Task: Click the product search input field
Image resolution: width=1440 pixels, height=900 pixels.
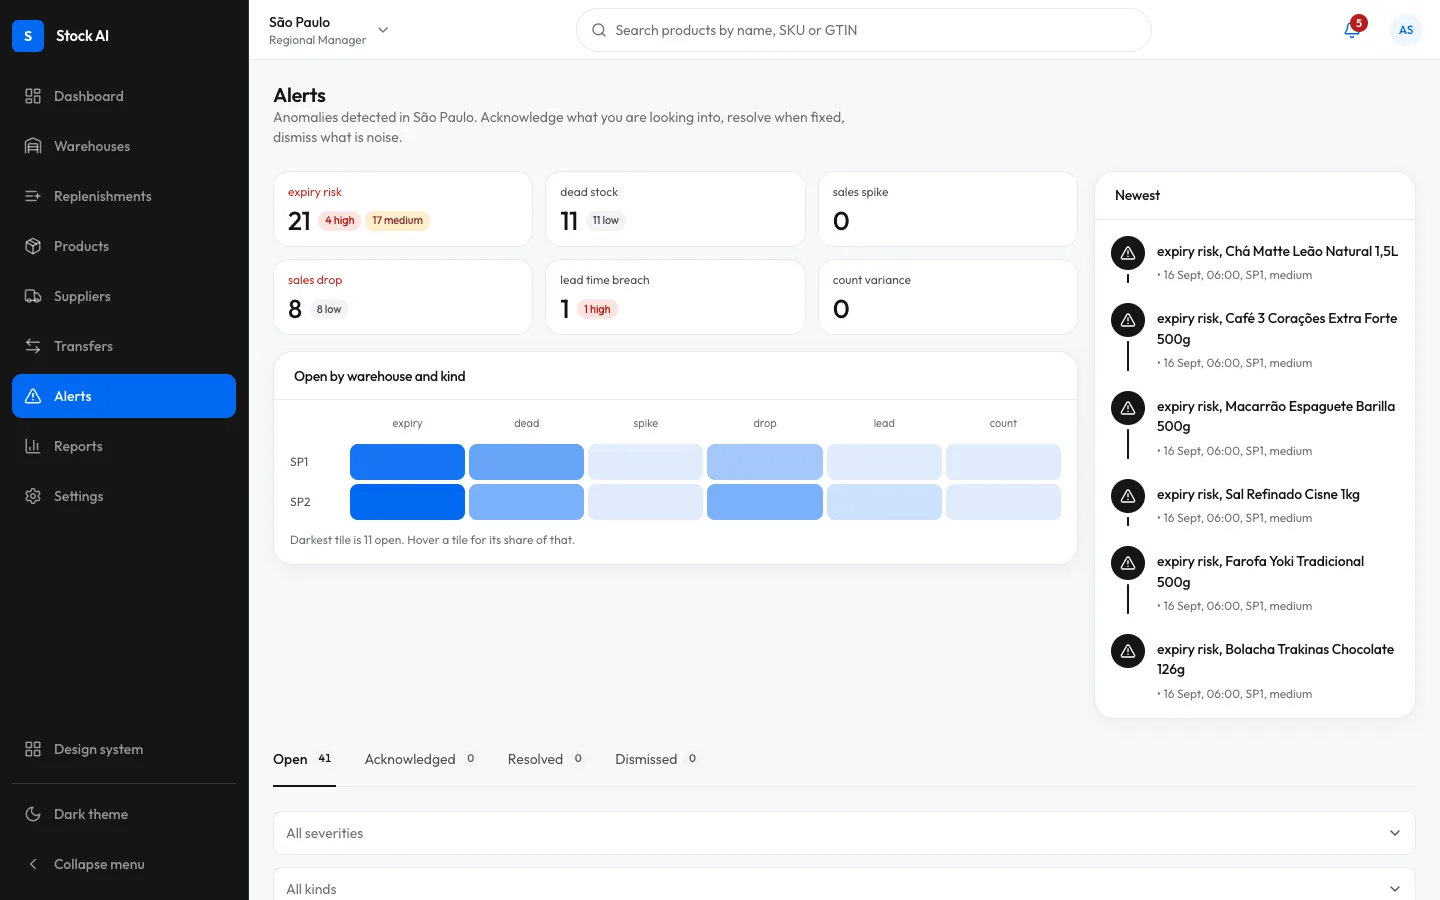Action: point(864,30)
